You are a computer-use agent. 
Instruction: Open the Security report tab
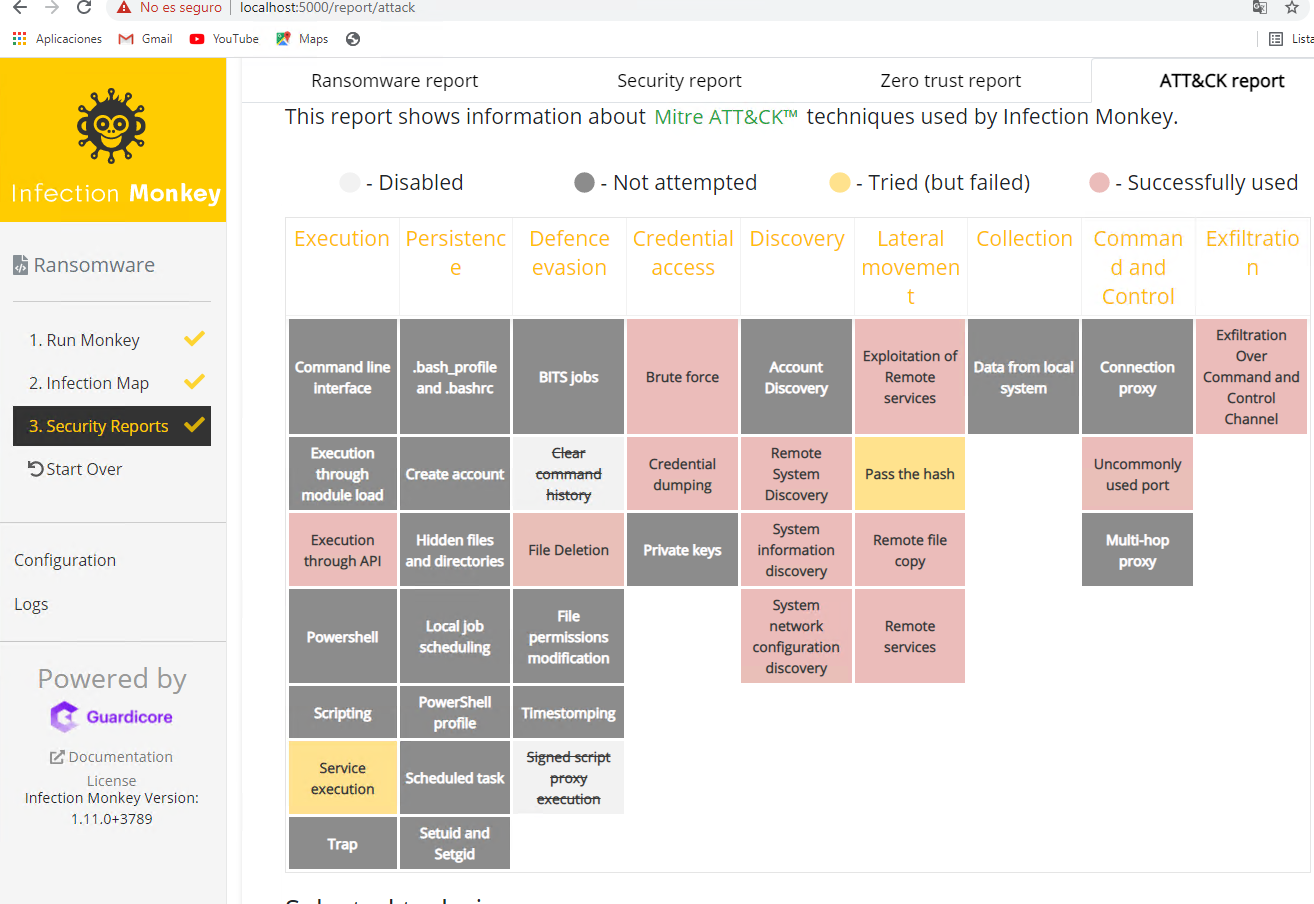point(679,81)
